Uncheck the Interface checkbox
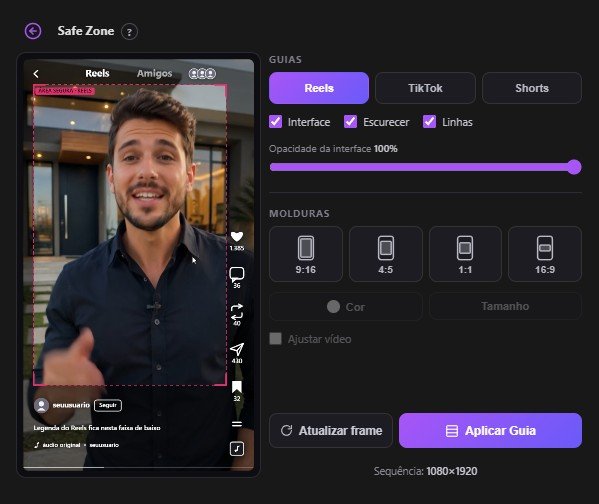 tap(275, 122)
